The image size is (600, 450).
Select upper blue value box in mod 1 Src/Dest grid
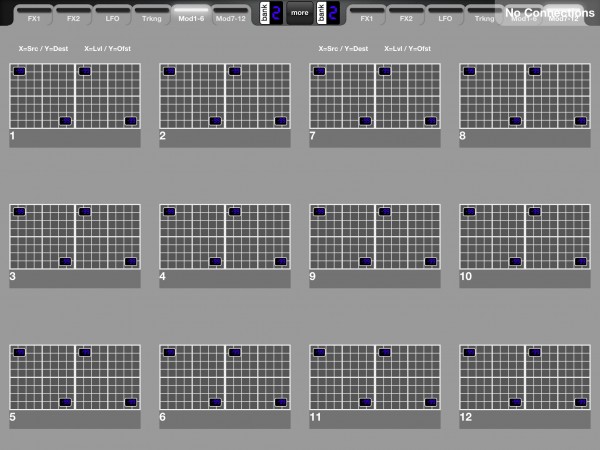20,71
